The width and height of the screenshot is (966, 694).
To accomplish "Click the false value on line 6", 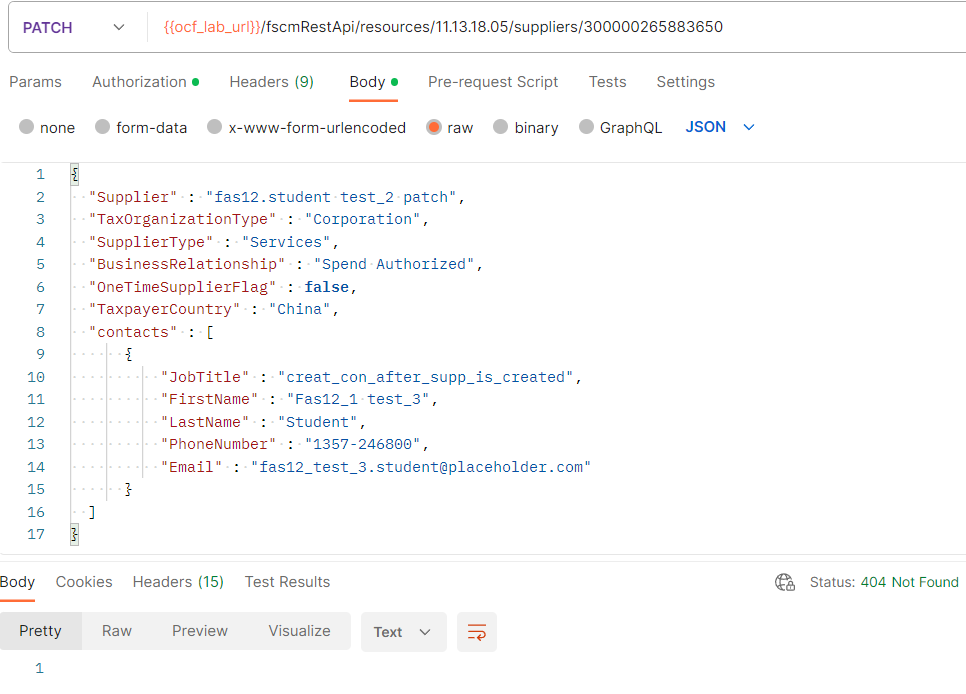I will click(x=327, y=287).
